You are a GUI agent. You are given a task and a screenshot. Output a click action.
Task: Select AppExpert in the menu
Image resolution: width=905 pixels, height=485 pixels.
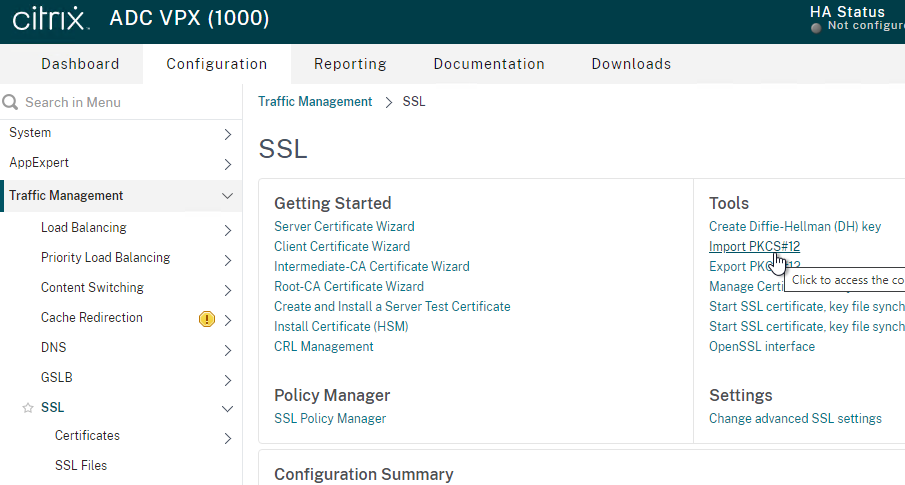[39, 163]
